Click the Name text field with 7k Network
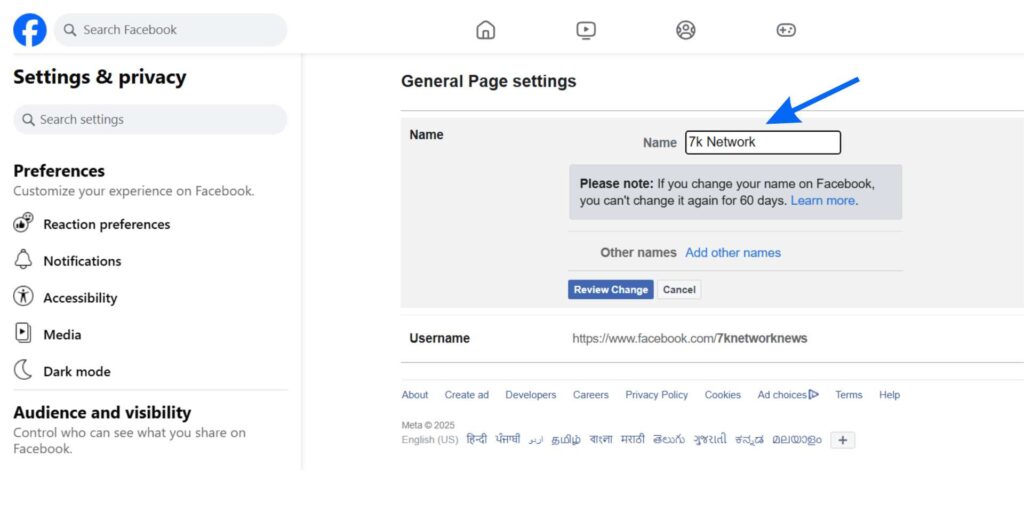The width and height of the screenshot is (1024, 512). (x=763, y=142)
